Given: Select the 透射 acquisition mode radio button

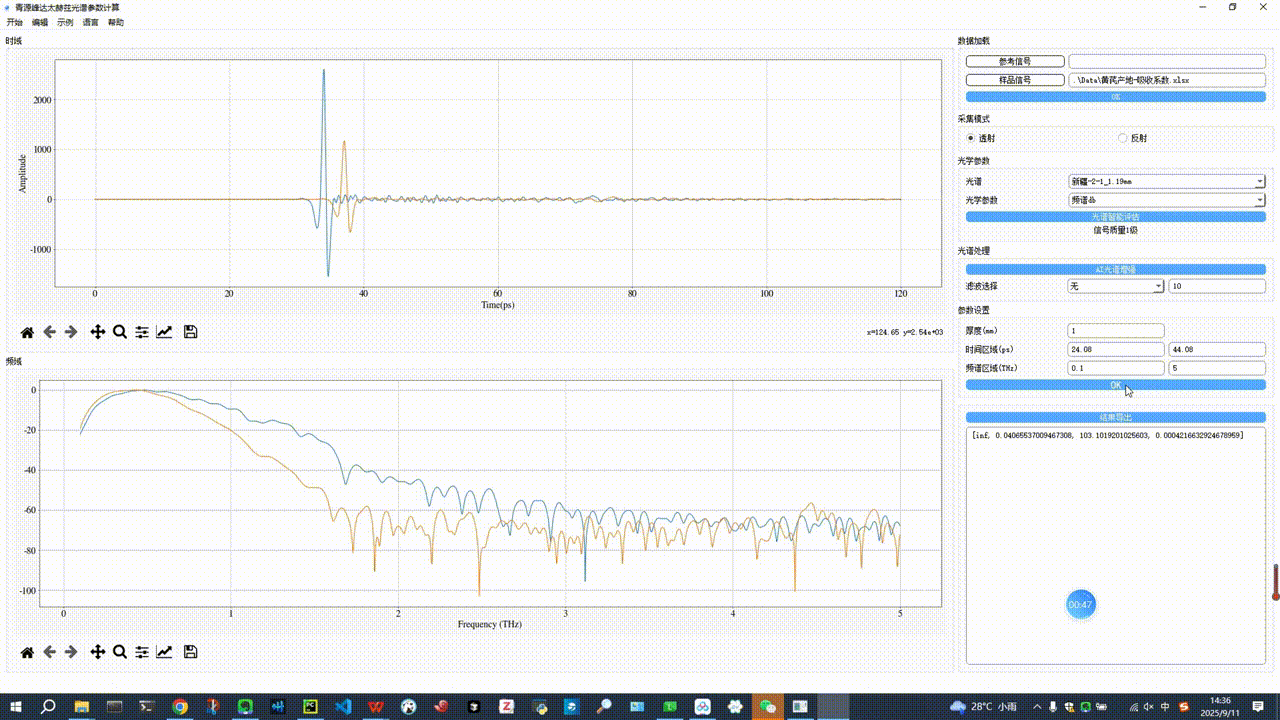Looking at the screenshot, I should click(971, 138).
